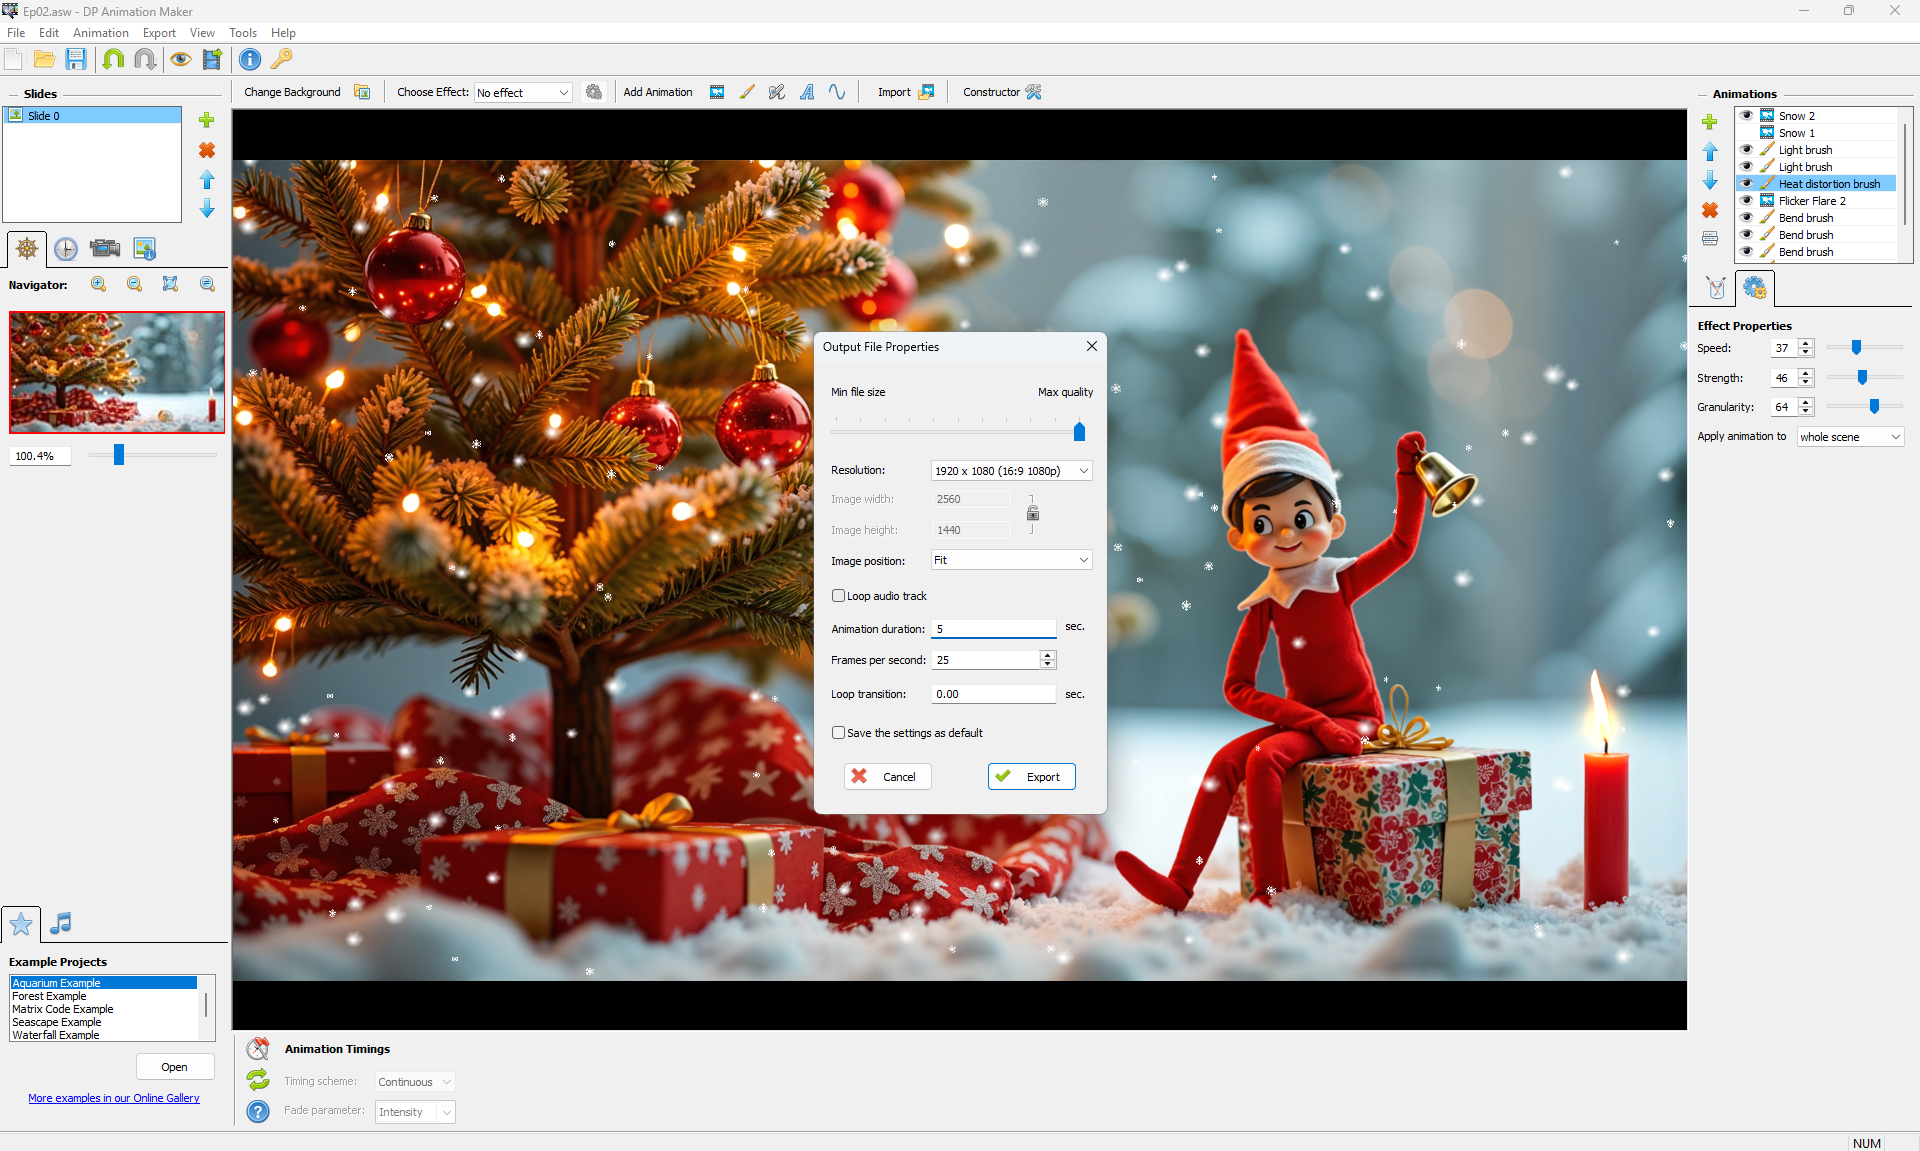Click the text animation icon

pos(807,92)
